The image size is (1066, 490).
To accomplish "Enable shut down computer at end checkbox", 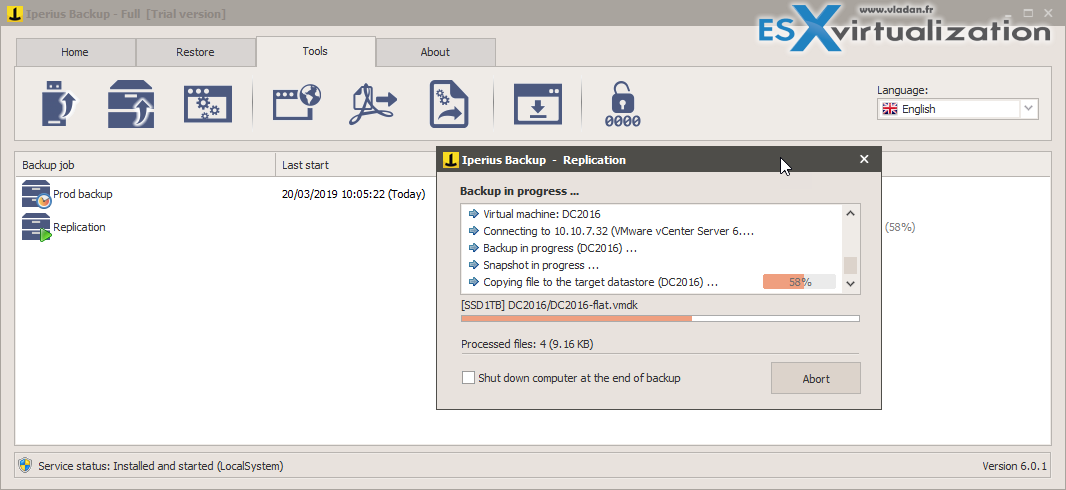I will (468, 378).
